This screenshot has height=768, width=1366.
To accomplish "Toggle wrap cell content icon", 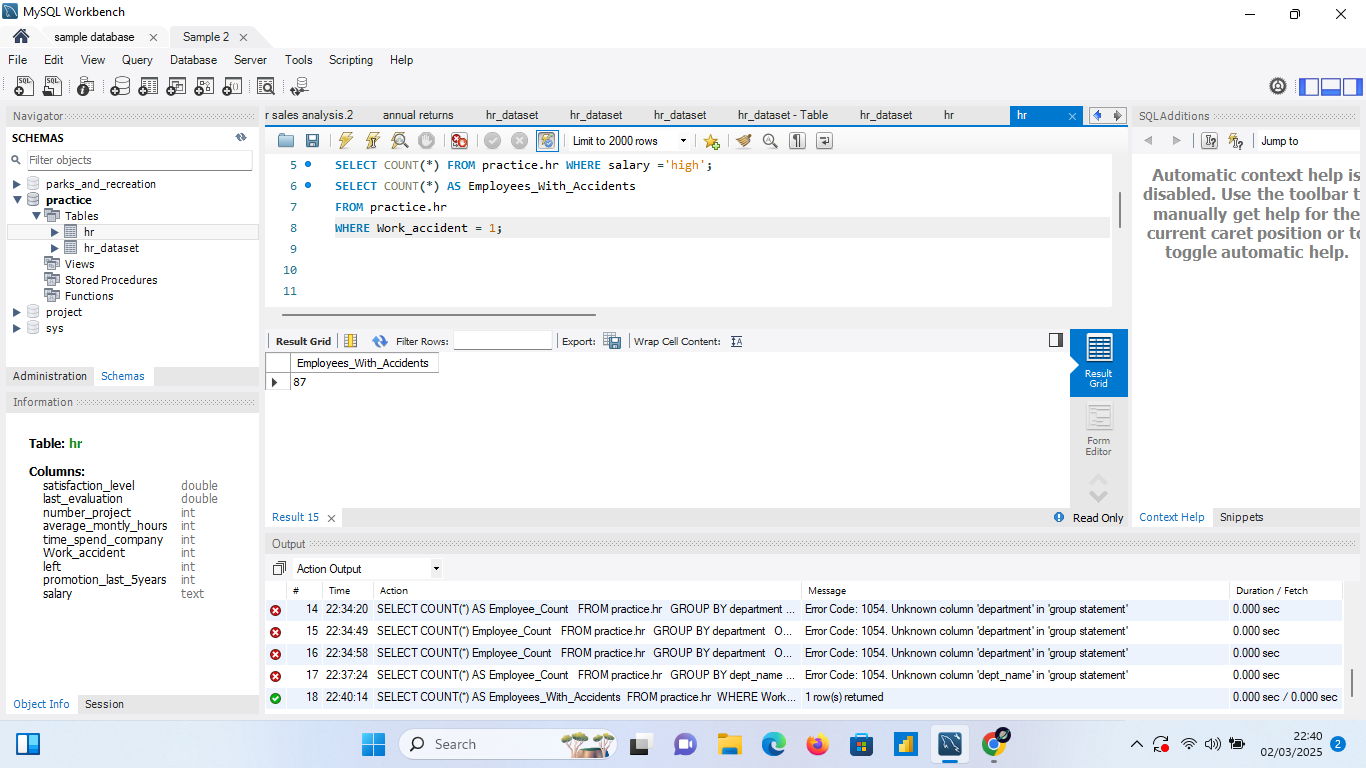I will coord(737,341).
